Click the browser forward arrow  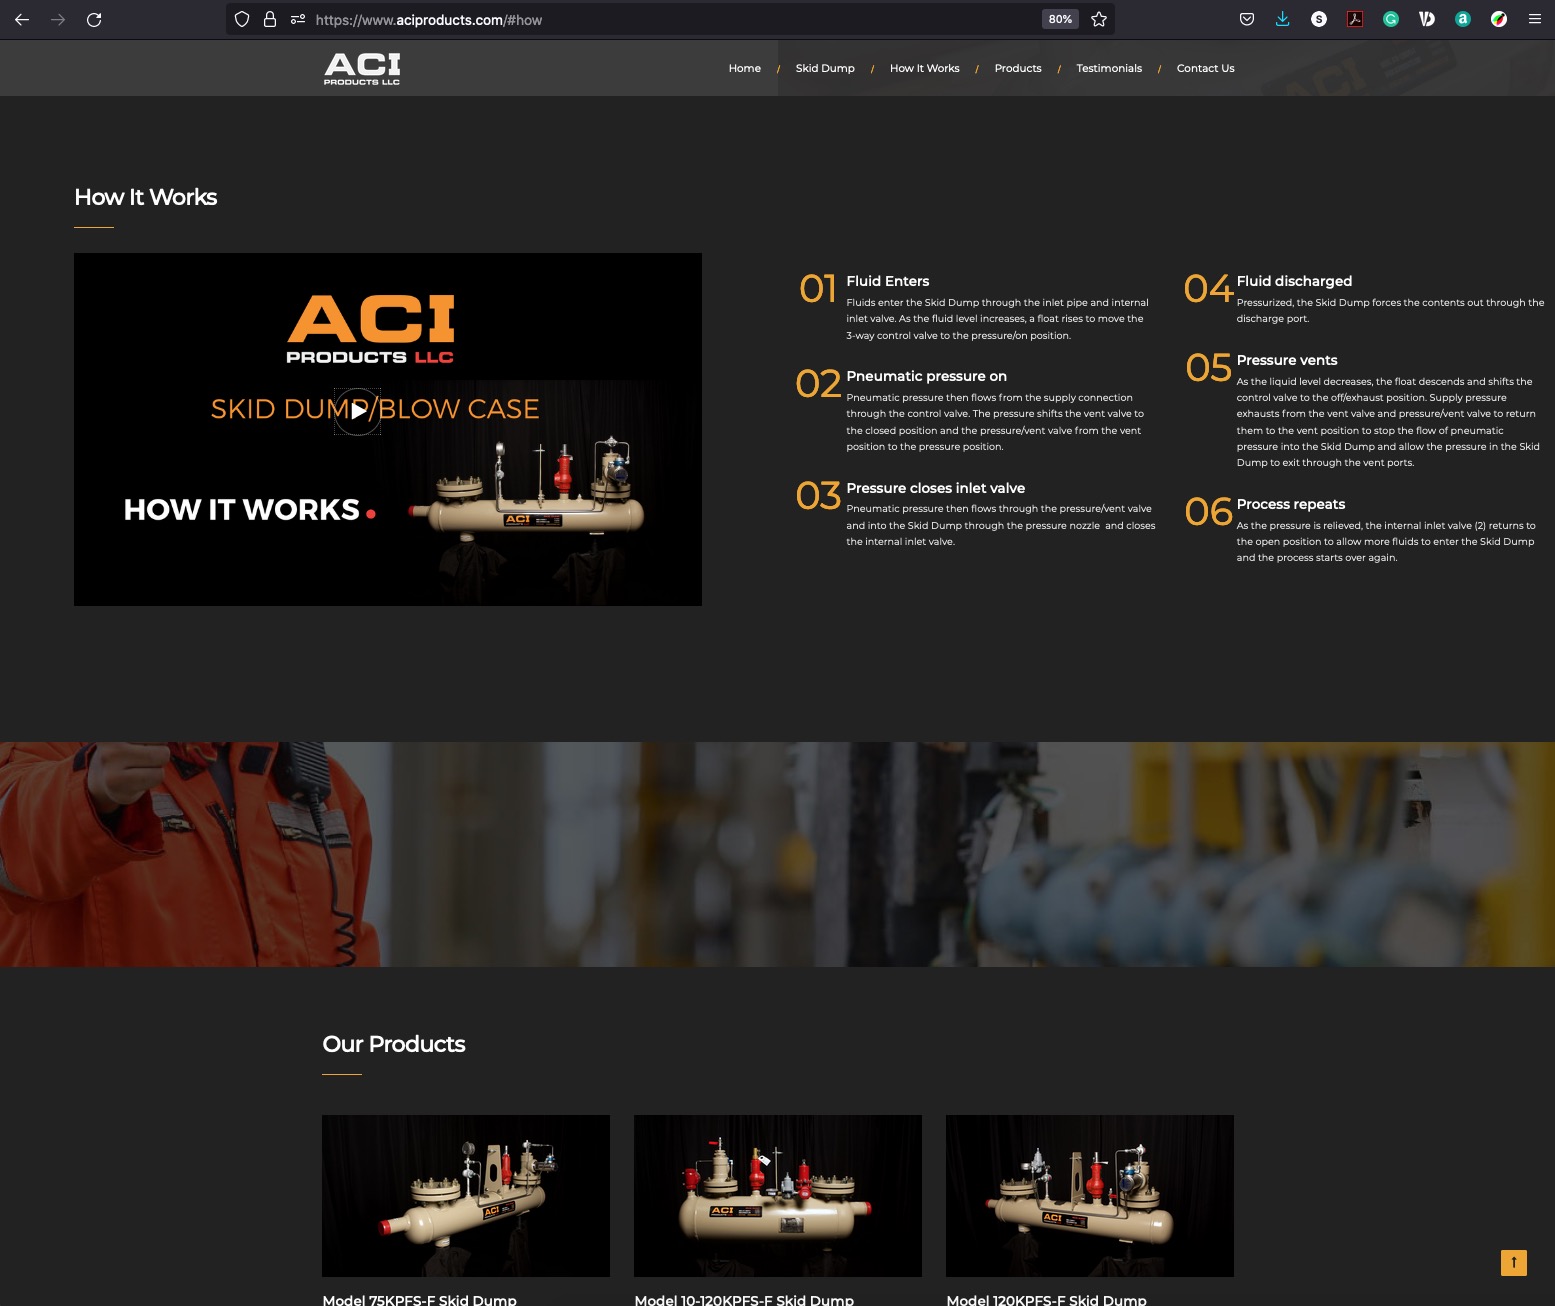point(58,19)
